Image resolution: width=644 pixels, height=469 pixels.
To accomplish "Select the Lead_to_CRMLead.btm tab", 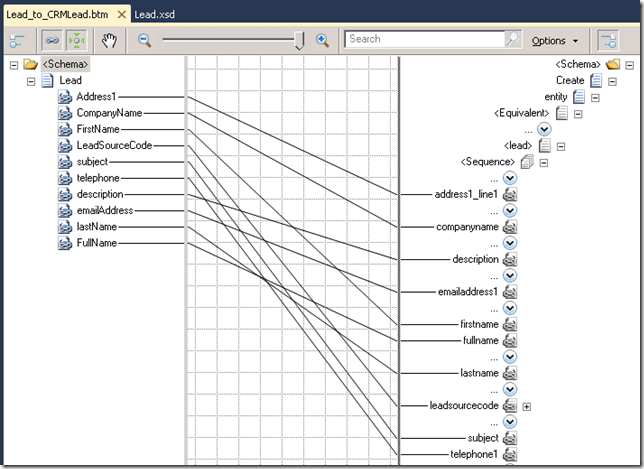I will click(58, 15).
